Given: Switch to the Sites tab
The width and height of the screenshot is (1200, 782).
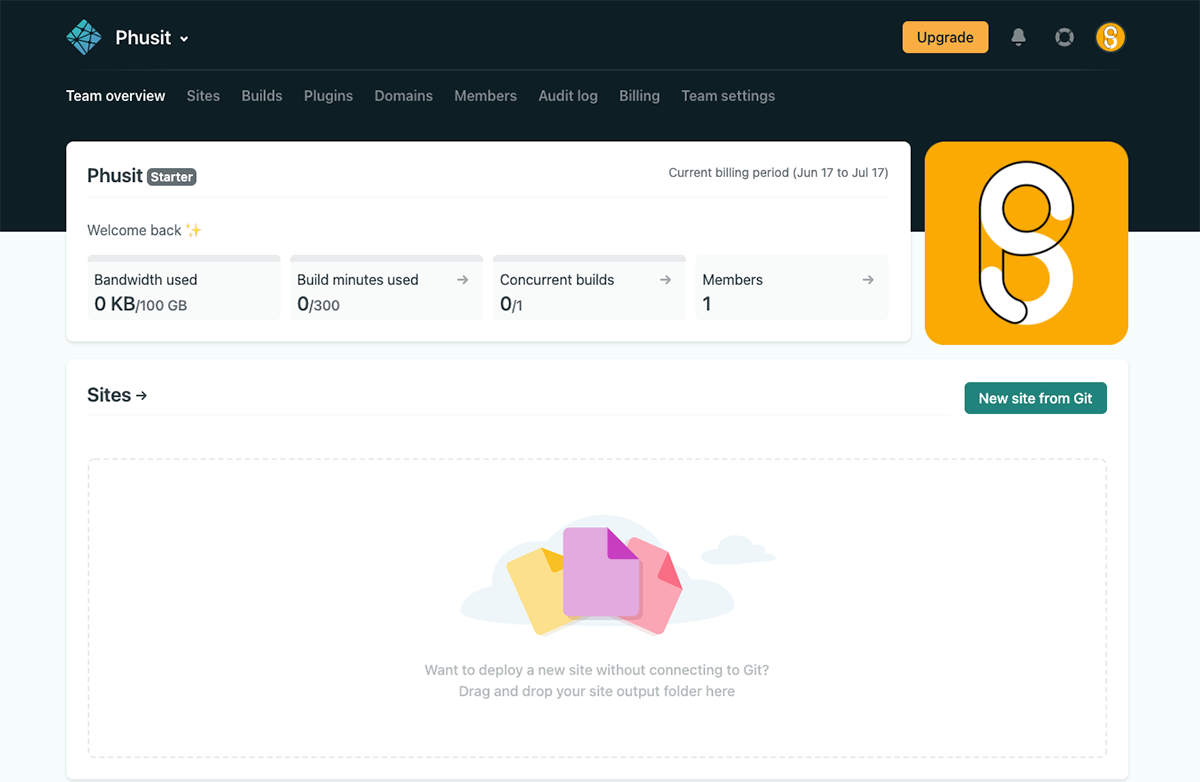Looking at the screenshot, I should [x=203, y=96].
